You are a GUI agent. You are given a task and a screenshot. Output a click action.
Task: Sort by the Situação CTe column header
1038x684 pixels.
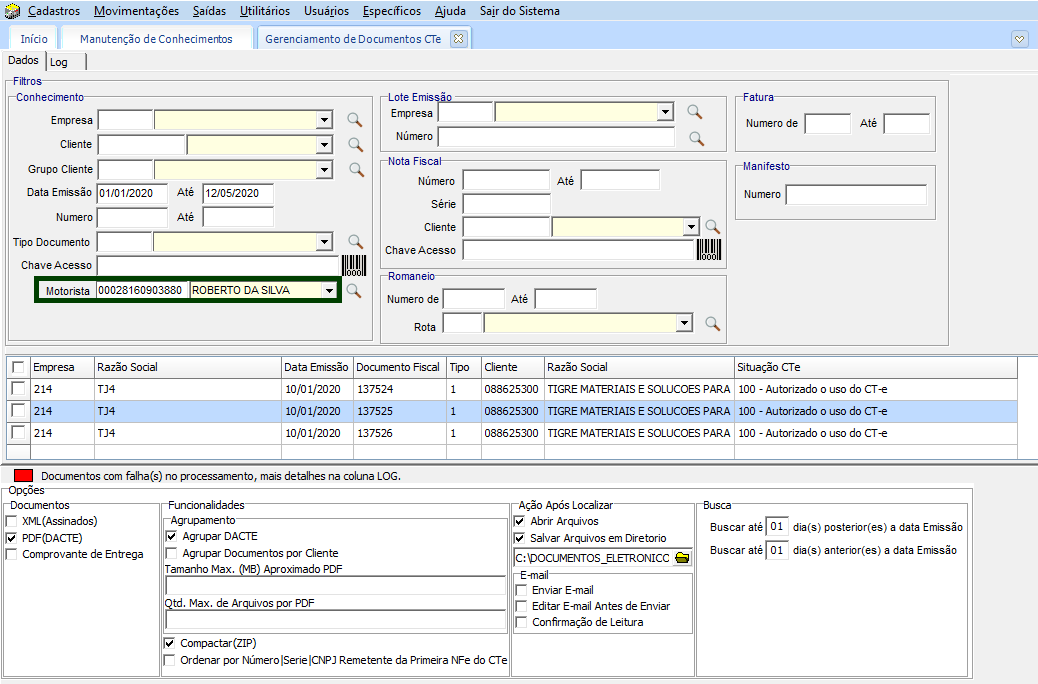coord(767,367)
